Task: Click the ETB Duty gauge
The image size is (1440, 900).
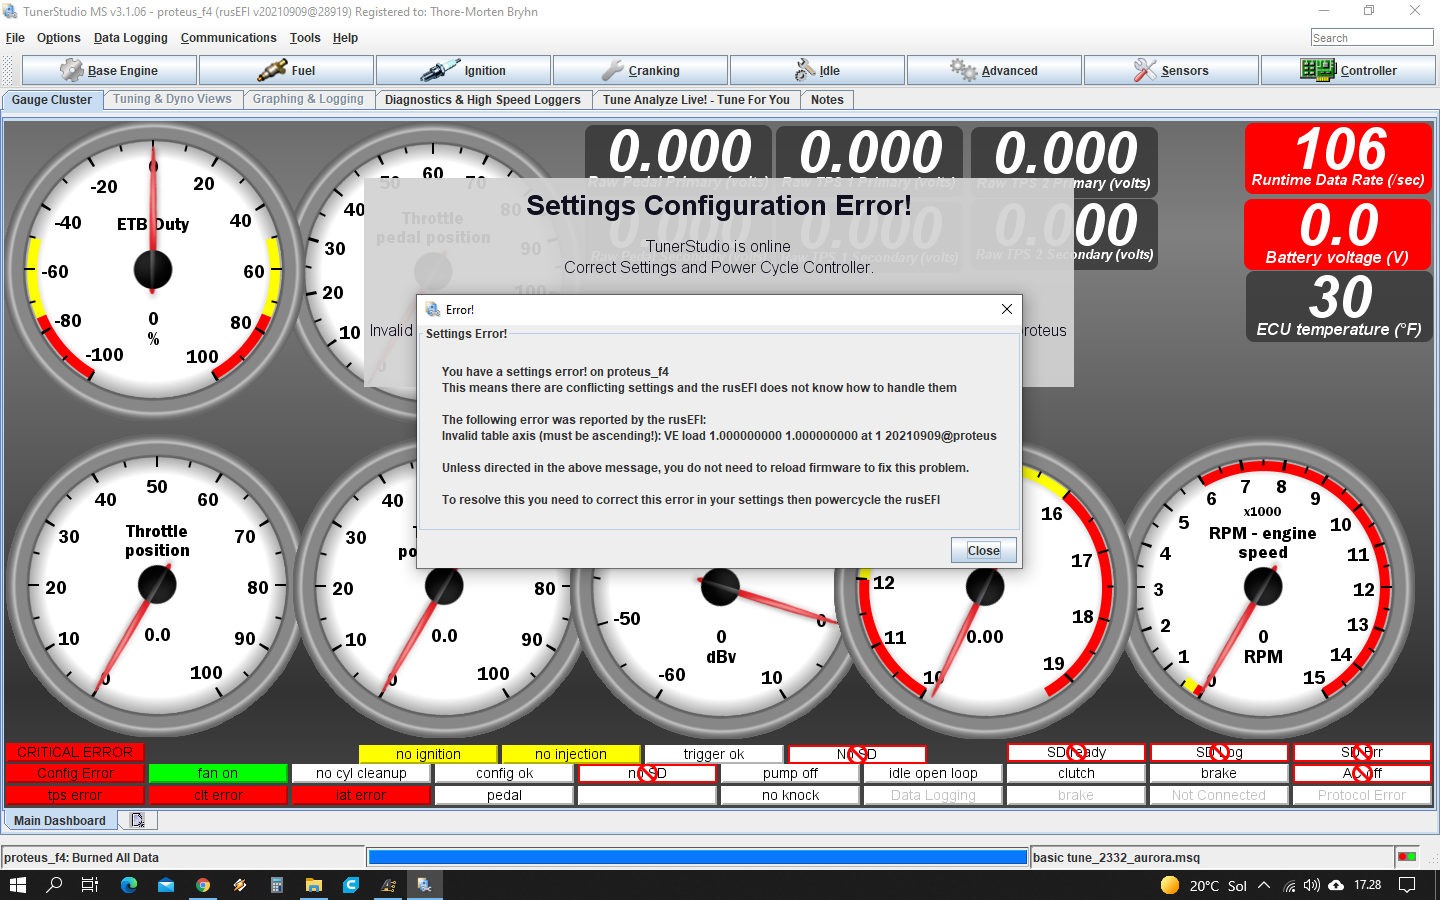Action: click(x=153, y=270)
